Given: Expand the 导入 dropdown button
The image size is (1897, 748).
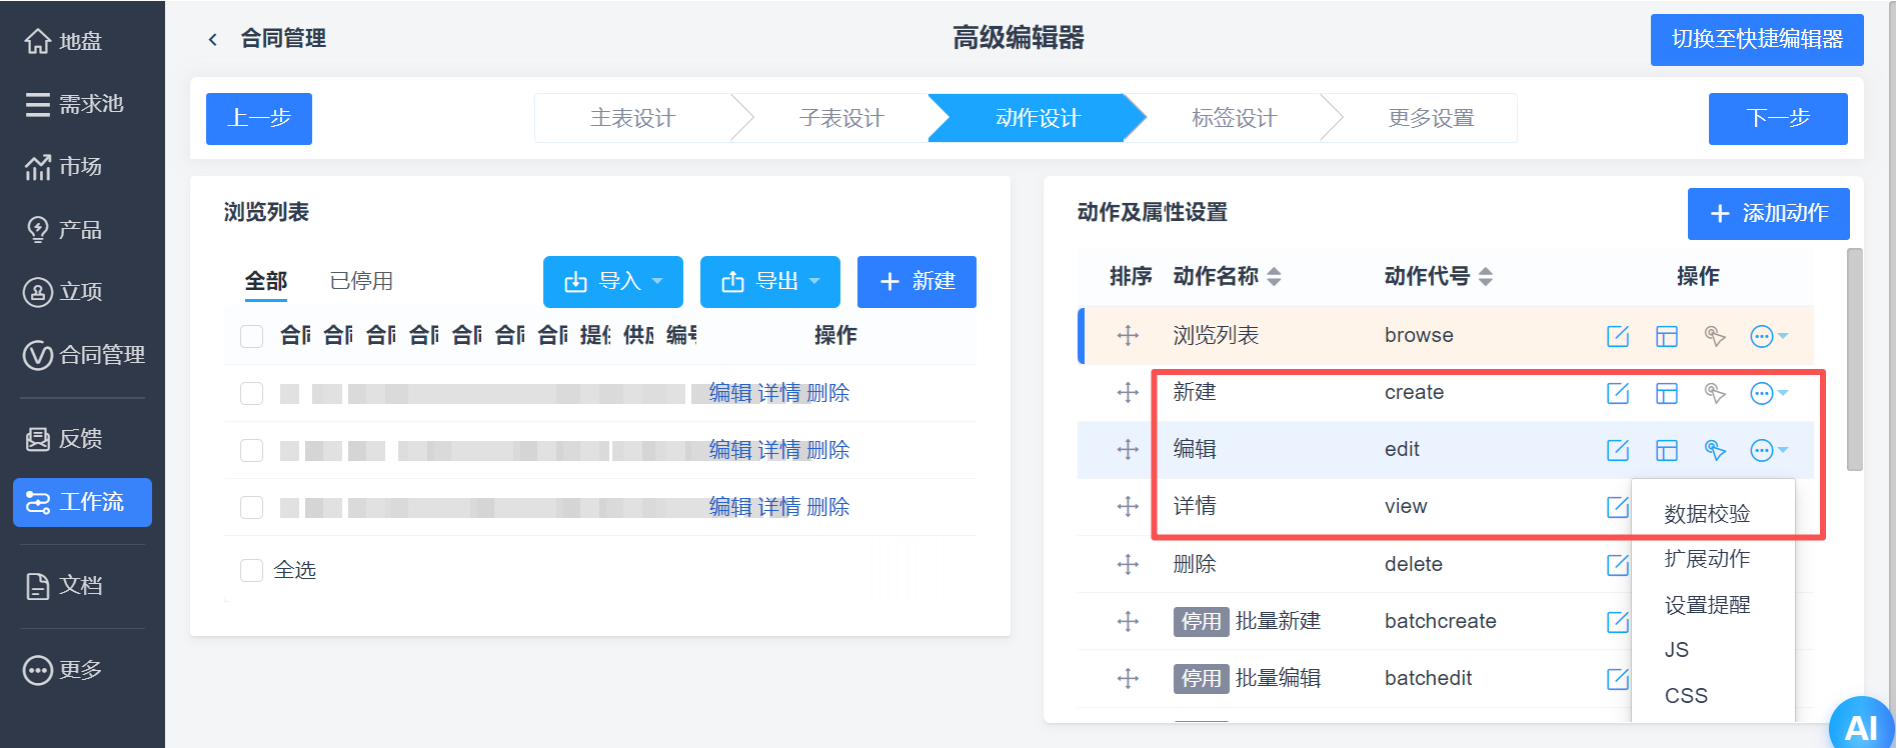Looking at the screenshot, I should pos(613,282).
